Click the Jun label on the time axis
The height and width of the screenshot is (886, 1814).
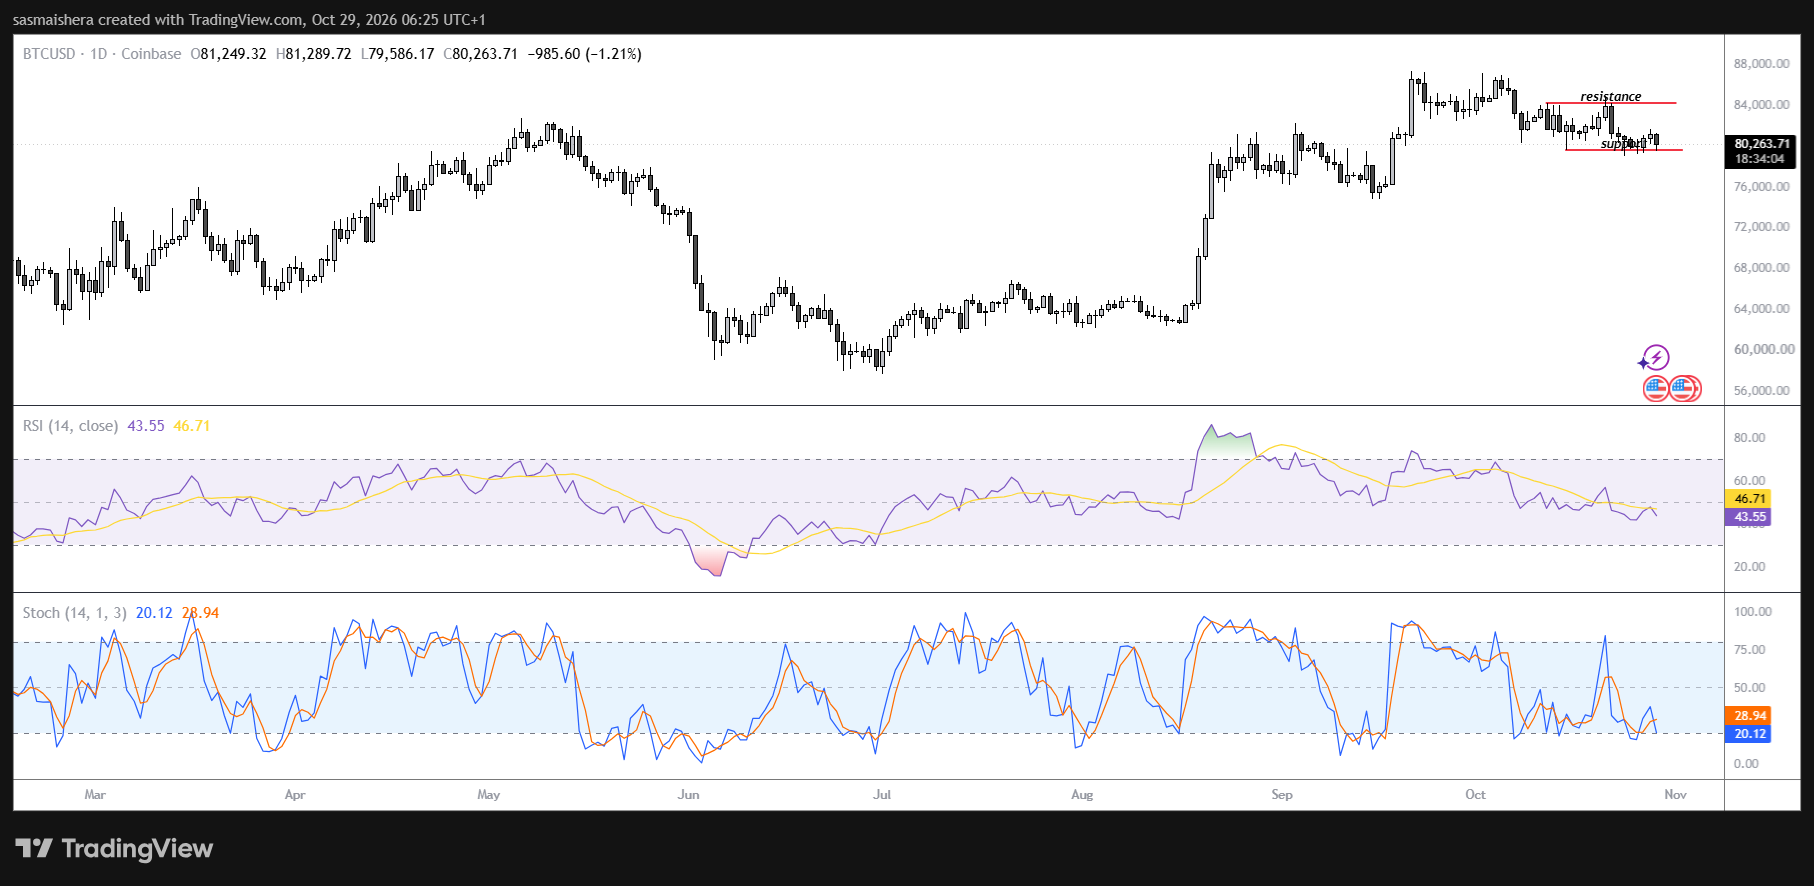tap(689, 795)
